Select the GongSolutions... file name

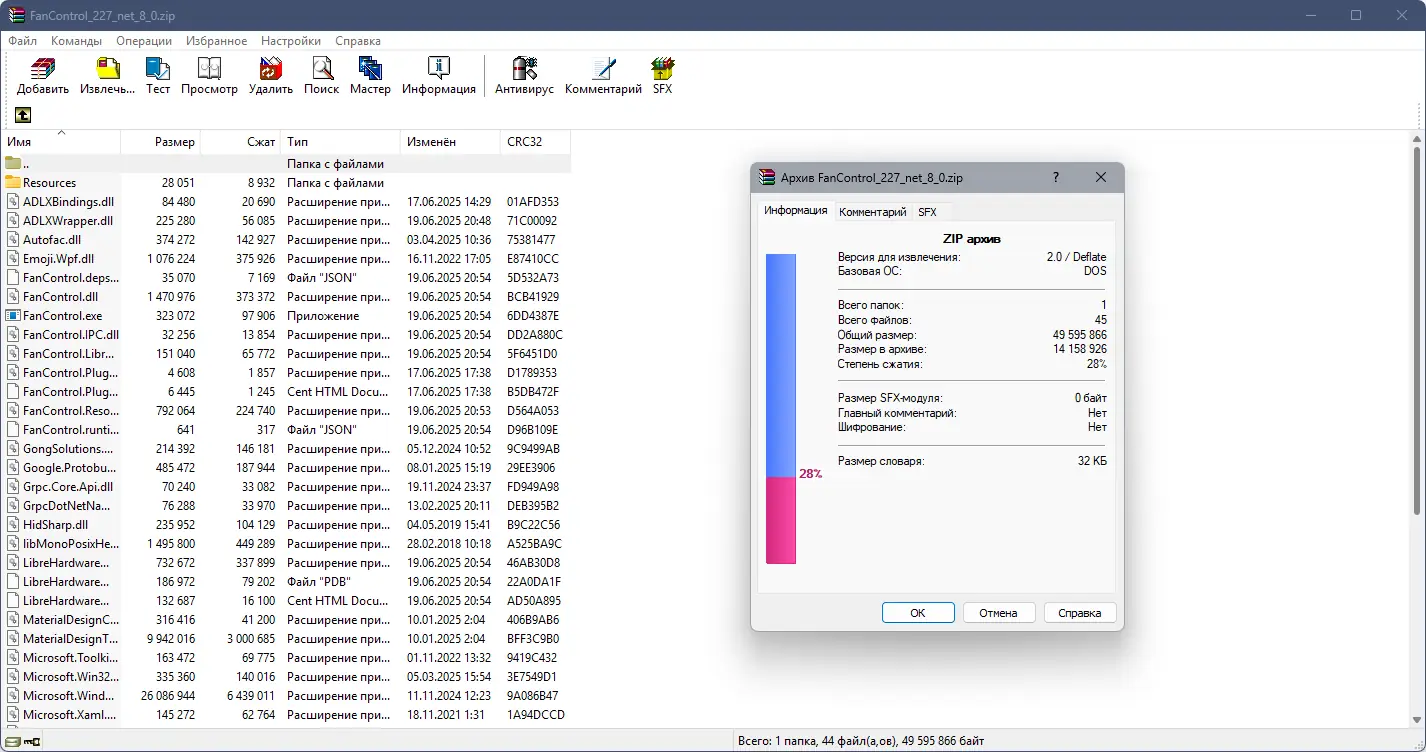tap(68, 449)
